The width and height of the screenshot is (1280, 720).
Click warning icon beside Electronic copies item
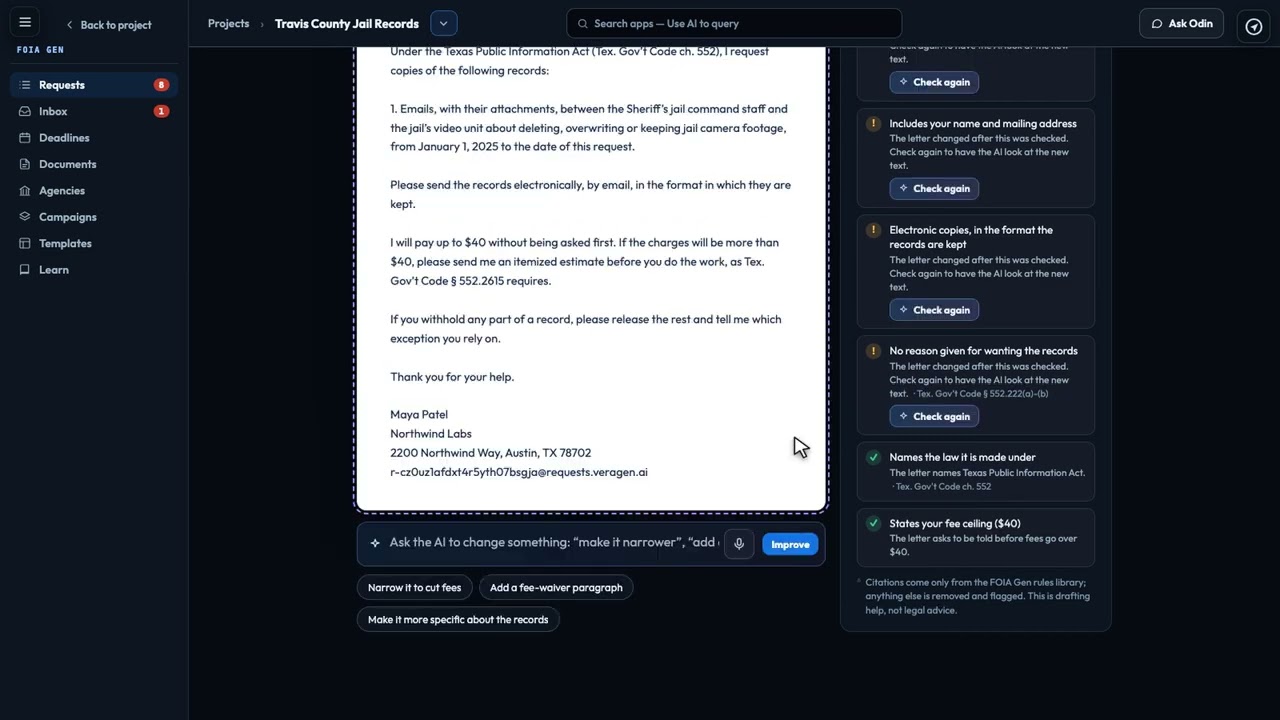873,230
